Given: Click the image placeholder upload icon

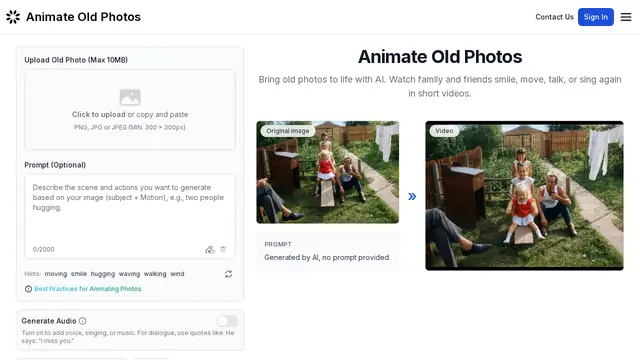Looking at the screenshot, I should tap(130, 97).
